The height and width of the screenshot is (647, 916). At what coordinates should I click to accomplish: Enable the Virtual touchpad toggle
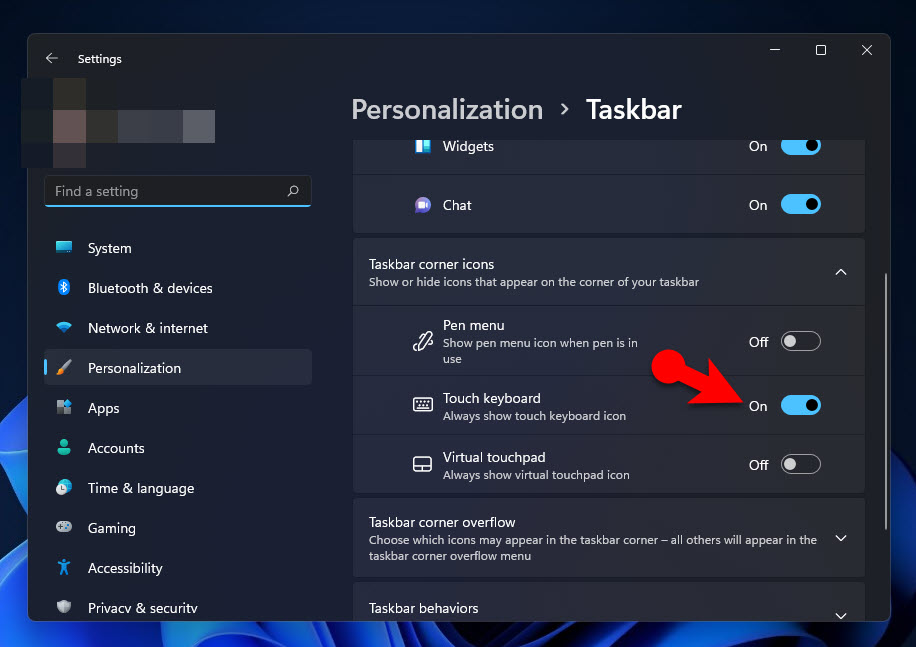point(800,464)
